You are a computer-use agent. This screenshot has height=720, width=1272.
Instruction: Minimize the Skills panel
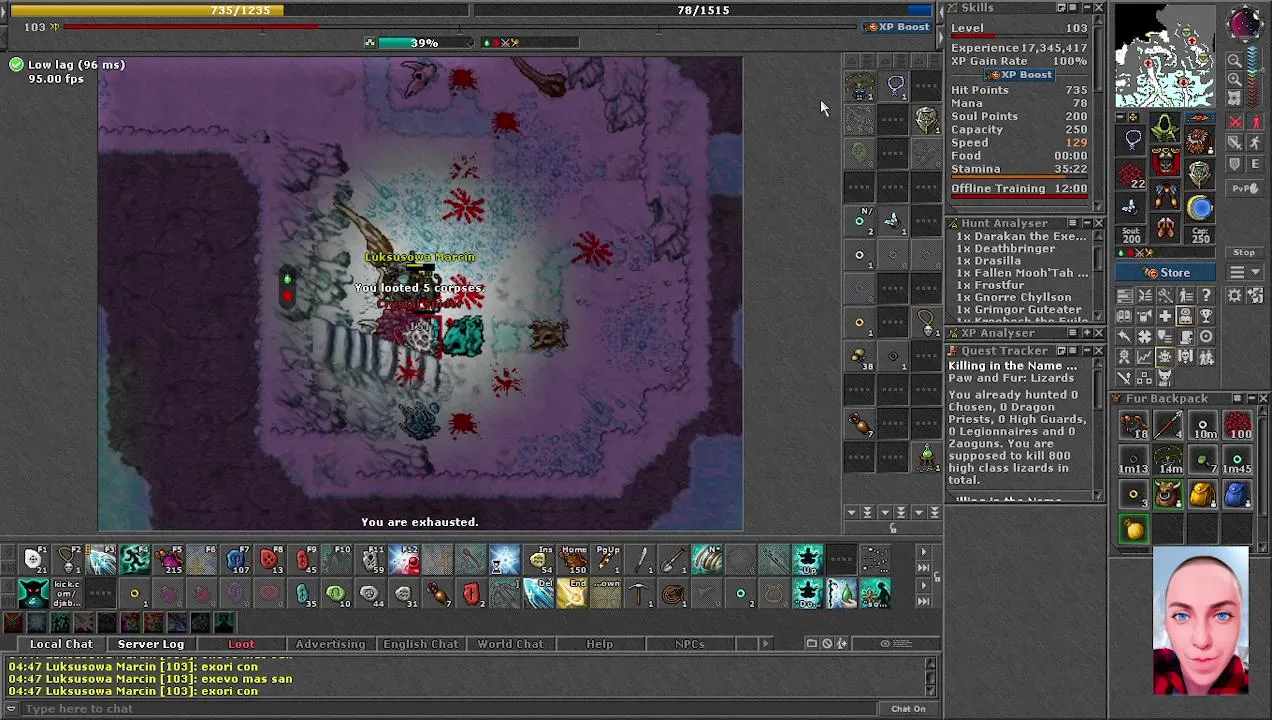coord(1086,8)
